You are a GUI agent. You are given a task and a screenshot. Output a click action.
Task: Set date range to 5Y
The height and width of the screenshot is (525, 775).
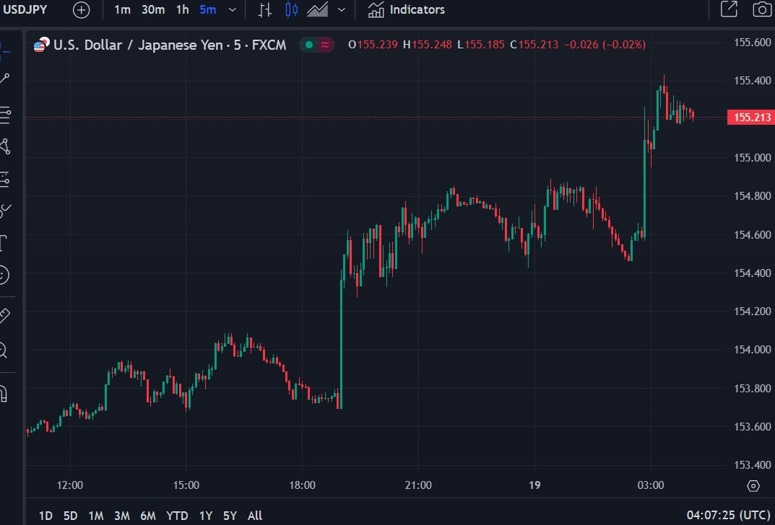(230, 516)
